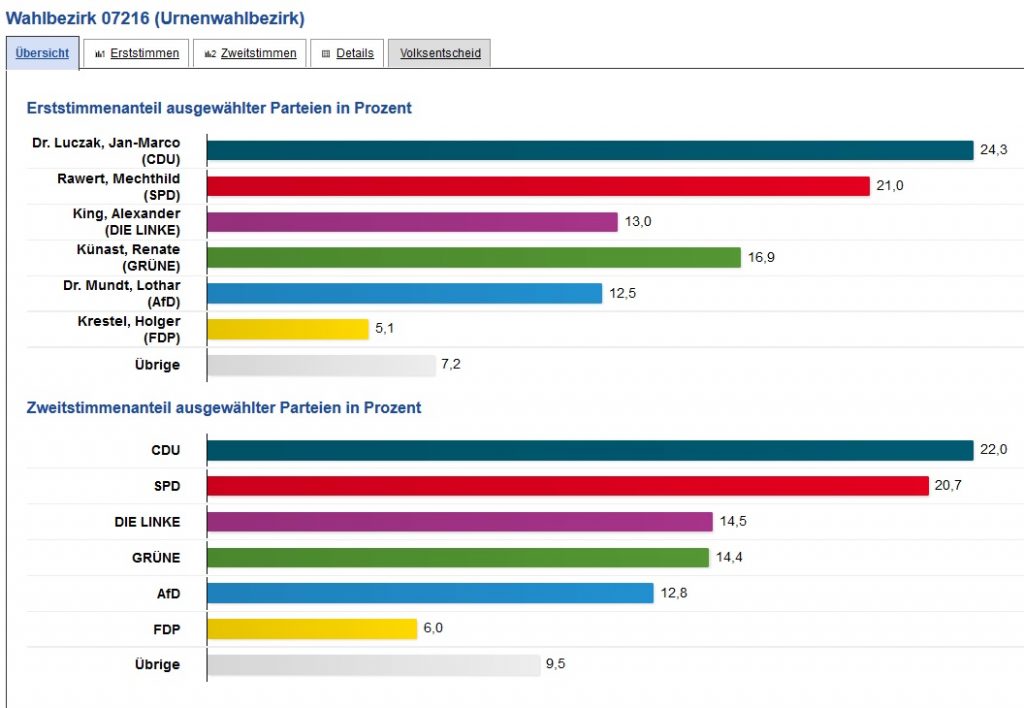Screen dimensions: 1024x708
Task: Click the value 14,4 for GRÜNE
Action: click(x=729, y=557)
